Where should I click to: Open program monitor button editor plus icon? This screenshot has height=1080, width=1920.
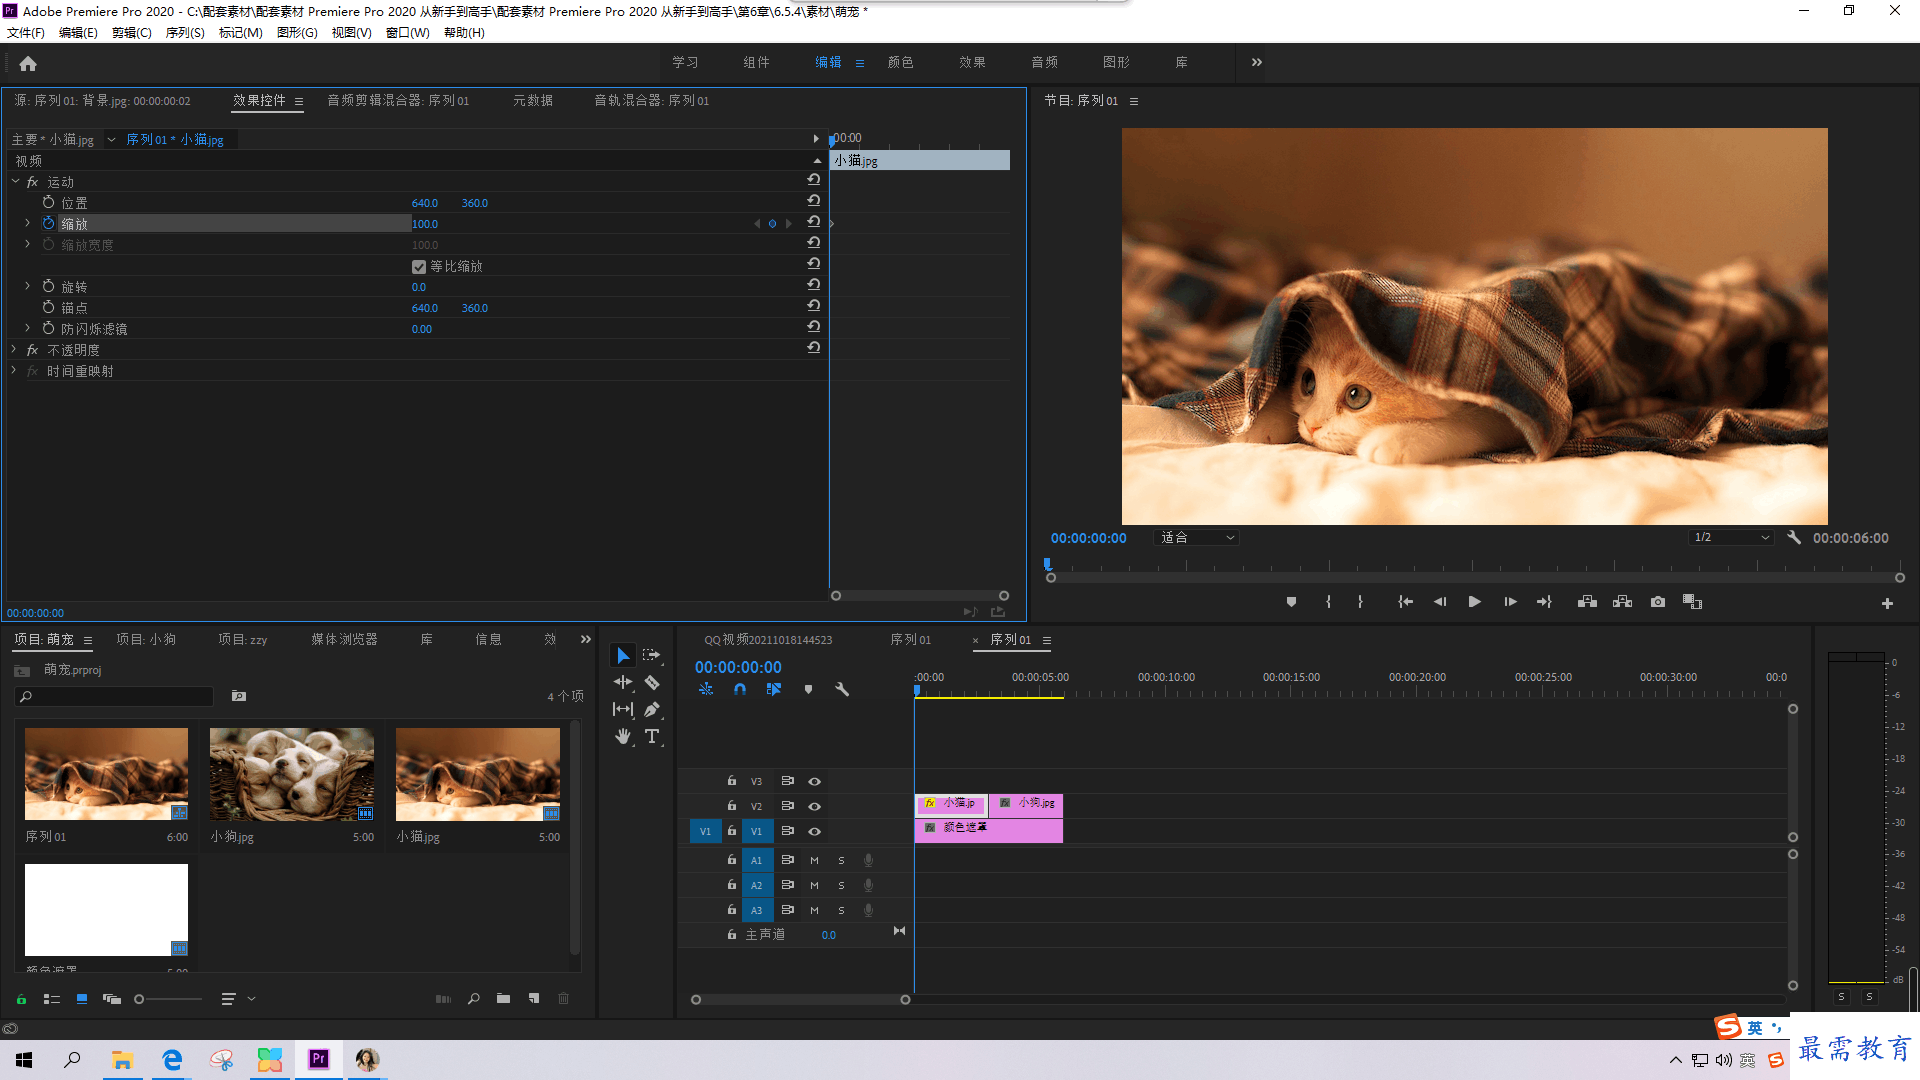(1887, 603)
